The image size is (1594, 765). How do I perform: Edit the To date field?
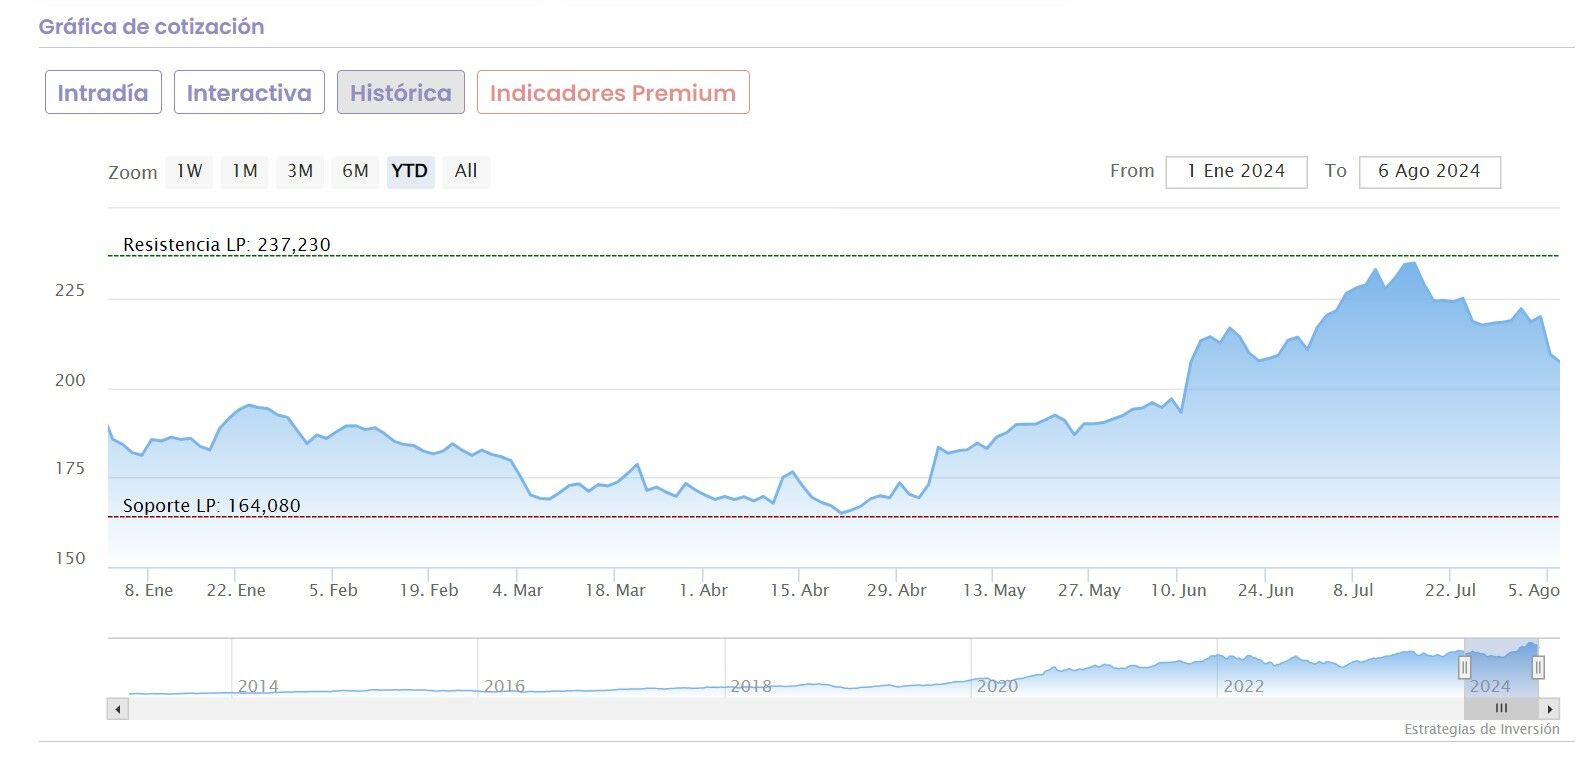[1429, 171]
